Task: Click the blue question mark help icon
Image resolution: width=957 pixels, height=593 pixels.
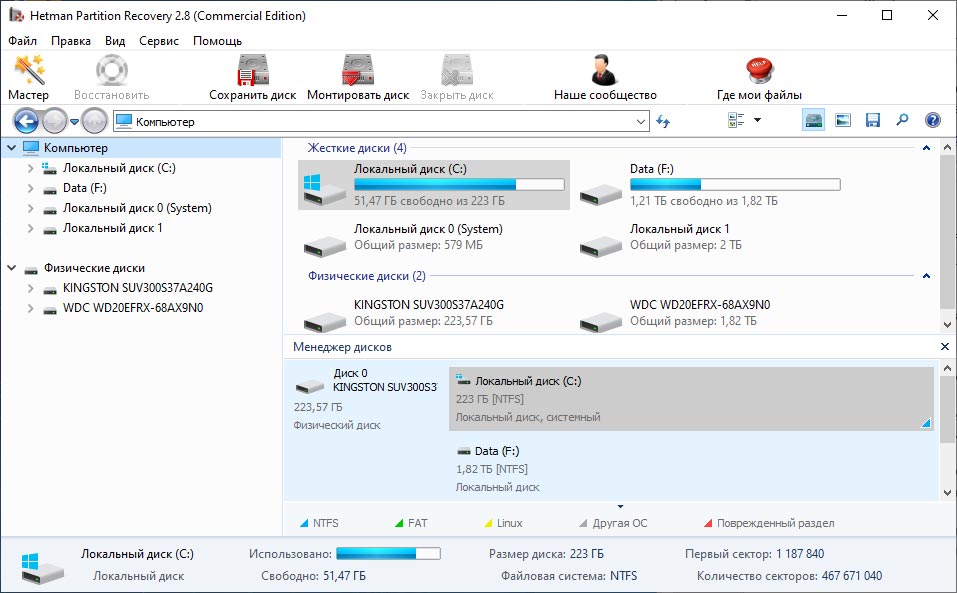Action: click(x=932, y=121)
